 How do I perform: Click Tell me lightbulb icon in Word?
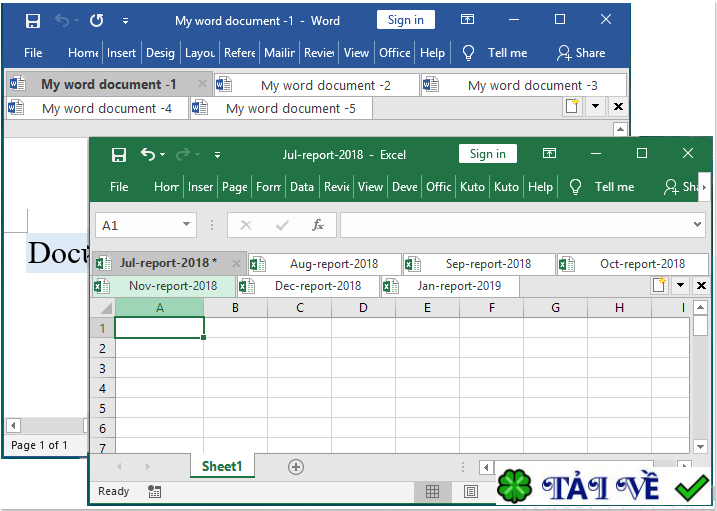point(468,53)
